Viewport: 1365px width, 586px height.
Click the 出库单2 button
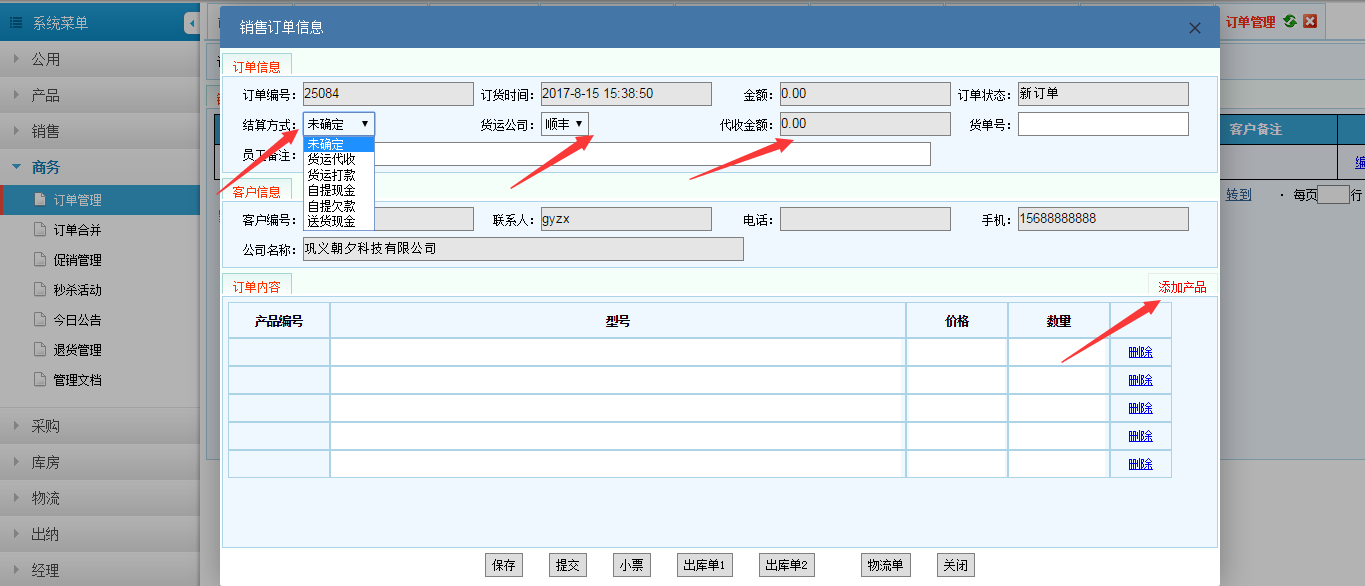pyautogui.click(x=787, y=565)
